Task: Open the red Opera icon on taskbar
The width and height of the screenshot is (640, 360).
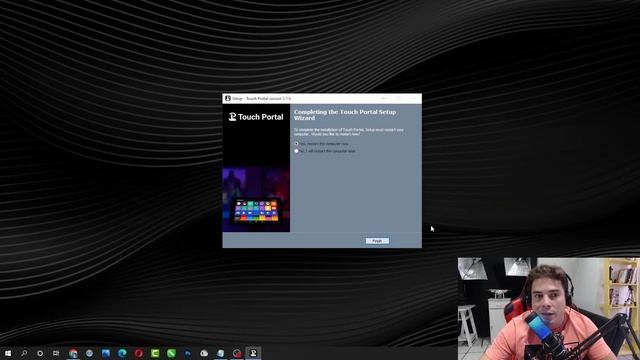Action: [138, 353]
